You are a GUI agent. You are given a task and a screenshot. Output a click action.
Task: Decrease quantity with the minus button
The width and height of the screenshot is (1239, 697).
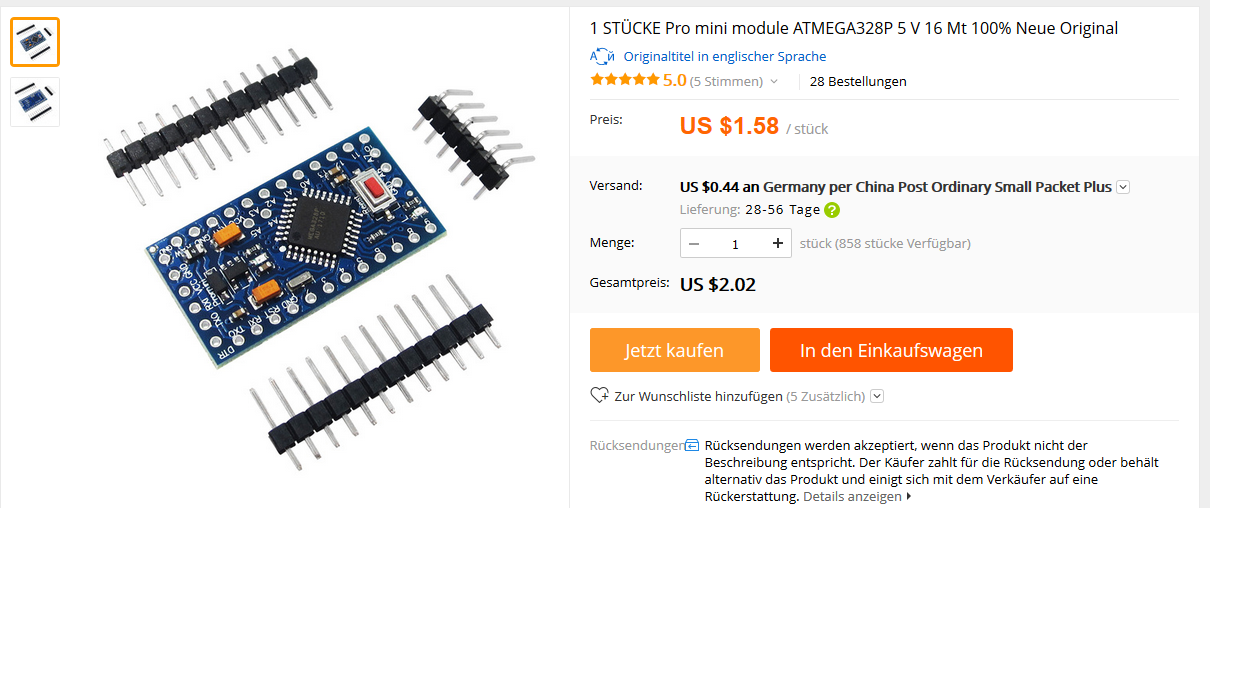pos(694,243)
